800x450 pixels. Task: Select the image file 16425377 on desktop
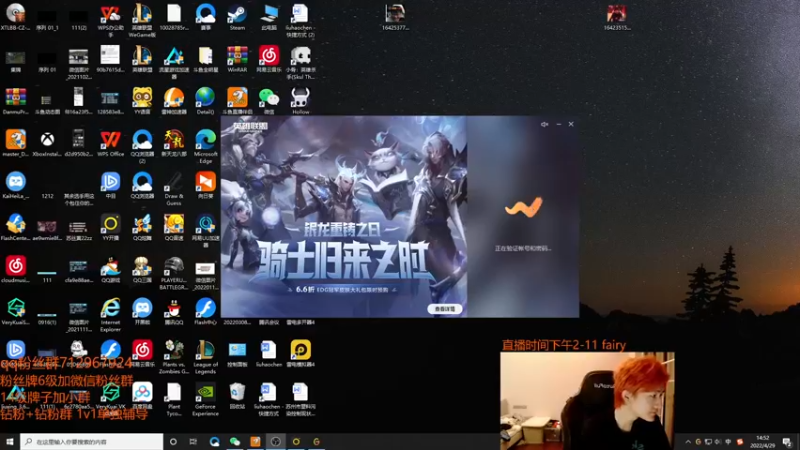click(x=395, y=17)
